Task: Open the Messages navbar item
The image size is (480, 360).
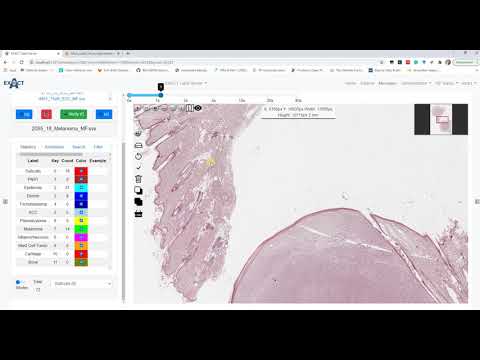Action: 387,83
